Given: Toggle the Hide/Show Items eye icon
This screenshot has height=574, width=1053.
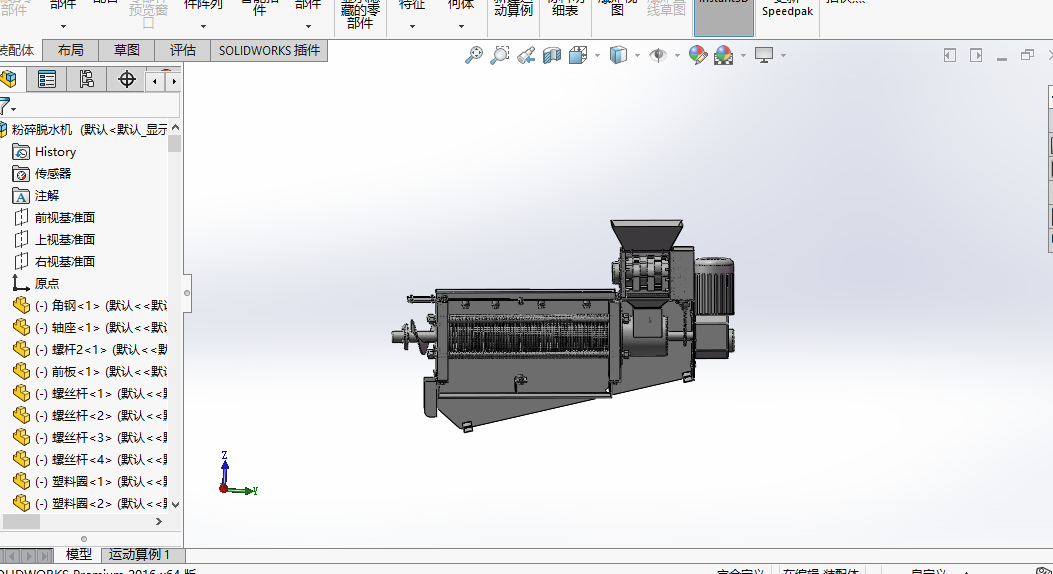Looking at the screenshot, I should 657,56.
